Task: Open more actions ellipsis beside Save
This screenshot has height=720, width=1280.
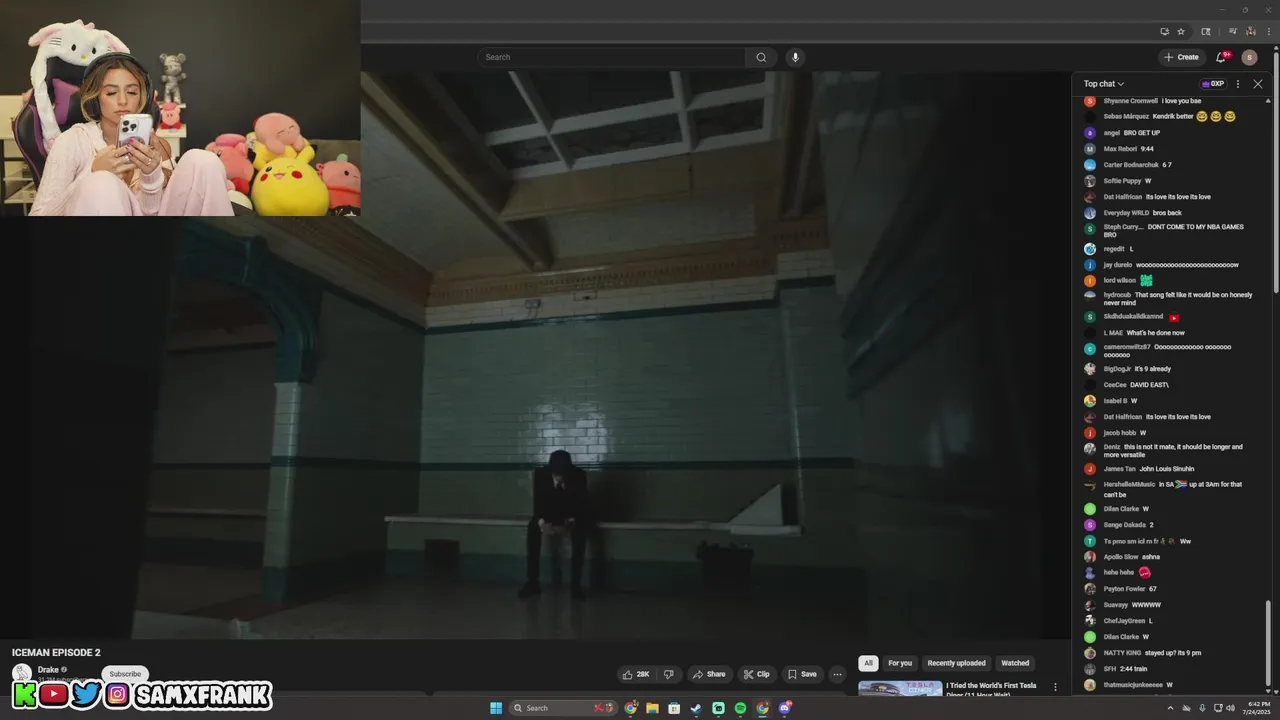Action: pyautogui.click(x=838, y=674)
